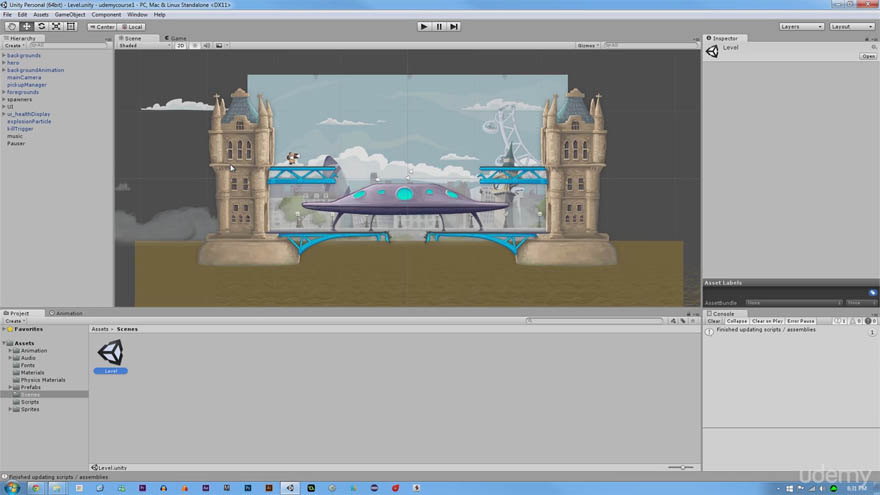The image size is (880, 495).
Task: Open the Edit menu
Action: [22, 15]
